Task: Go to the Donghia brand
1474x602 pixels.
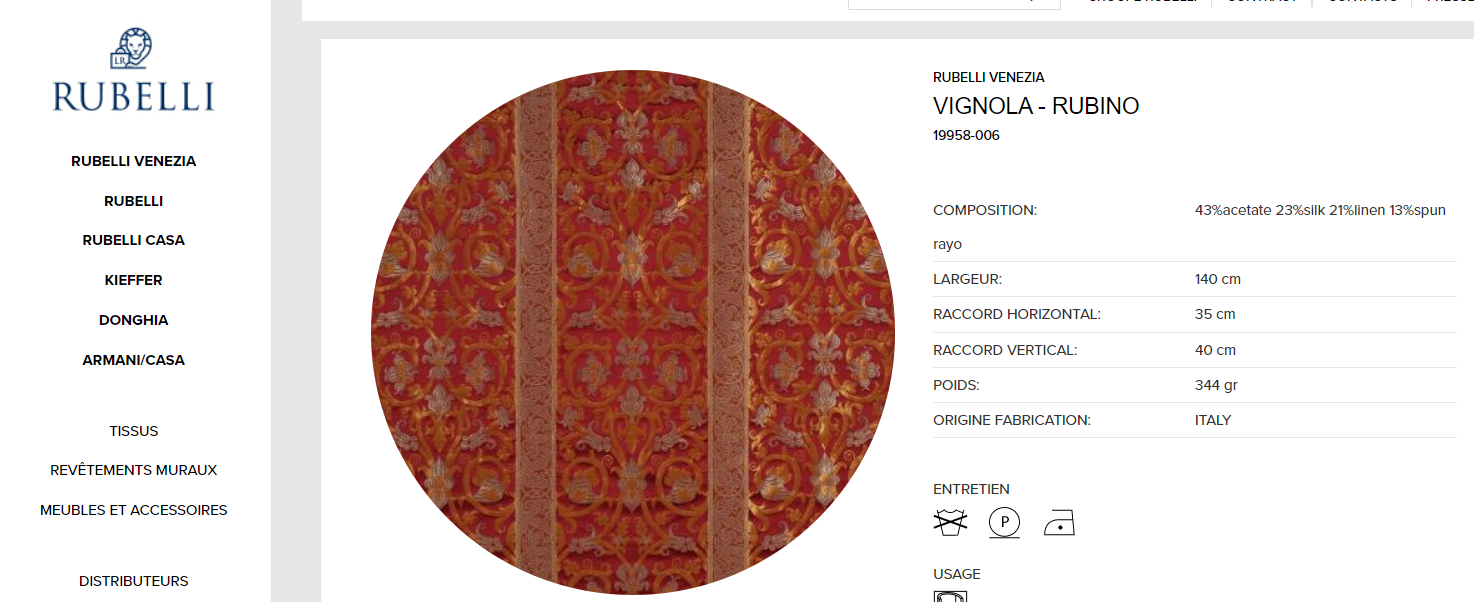Action: (x=133, y=320)
